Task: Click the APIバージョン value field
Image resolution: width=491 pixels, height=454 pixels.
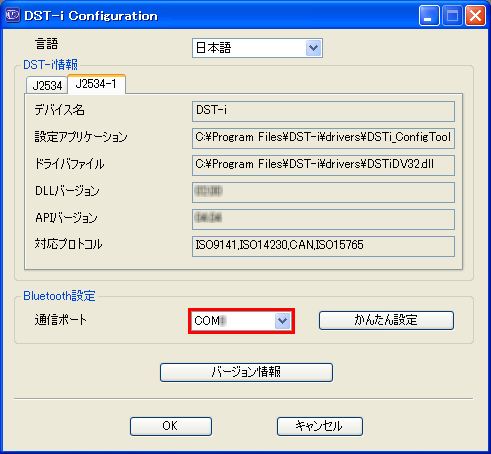Action: pos(323,219)
